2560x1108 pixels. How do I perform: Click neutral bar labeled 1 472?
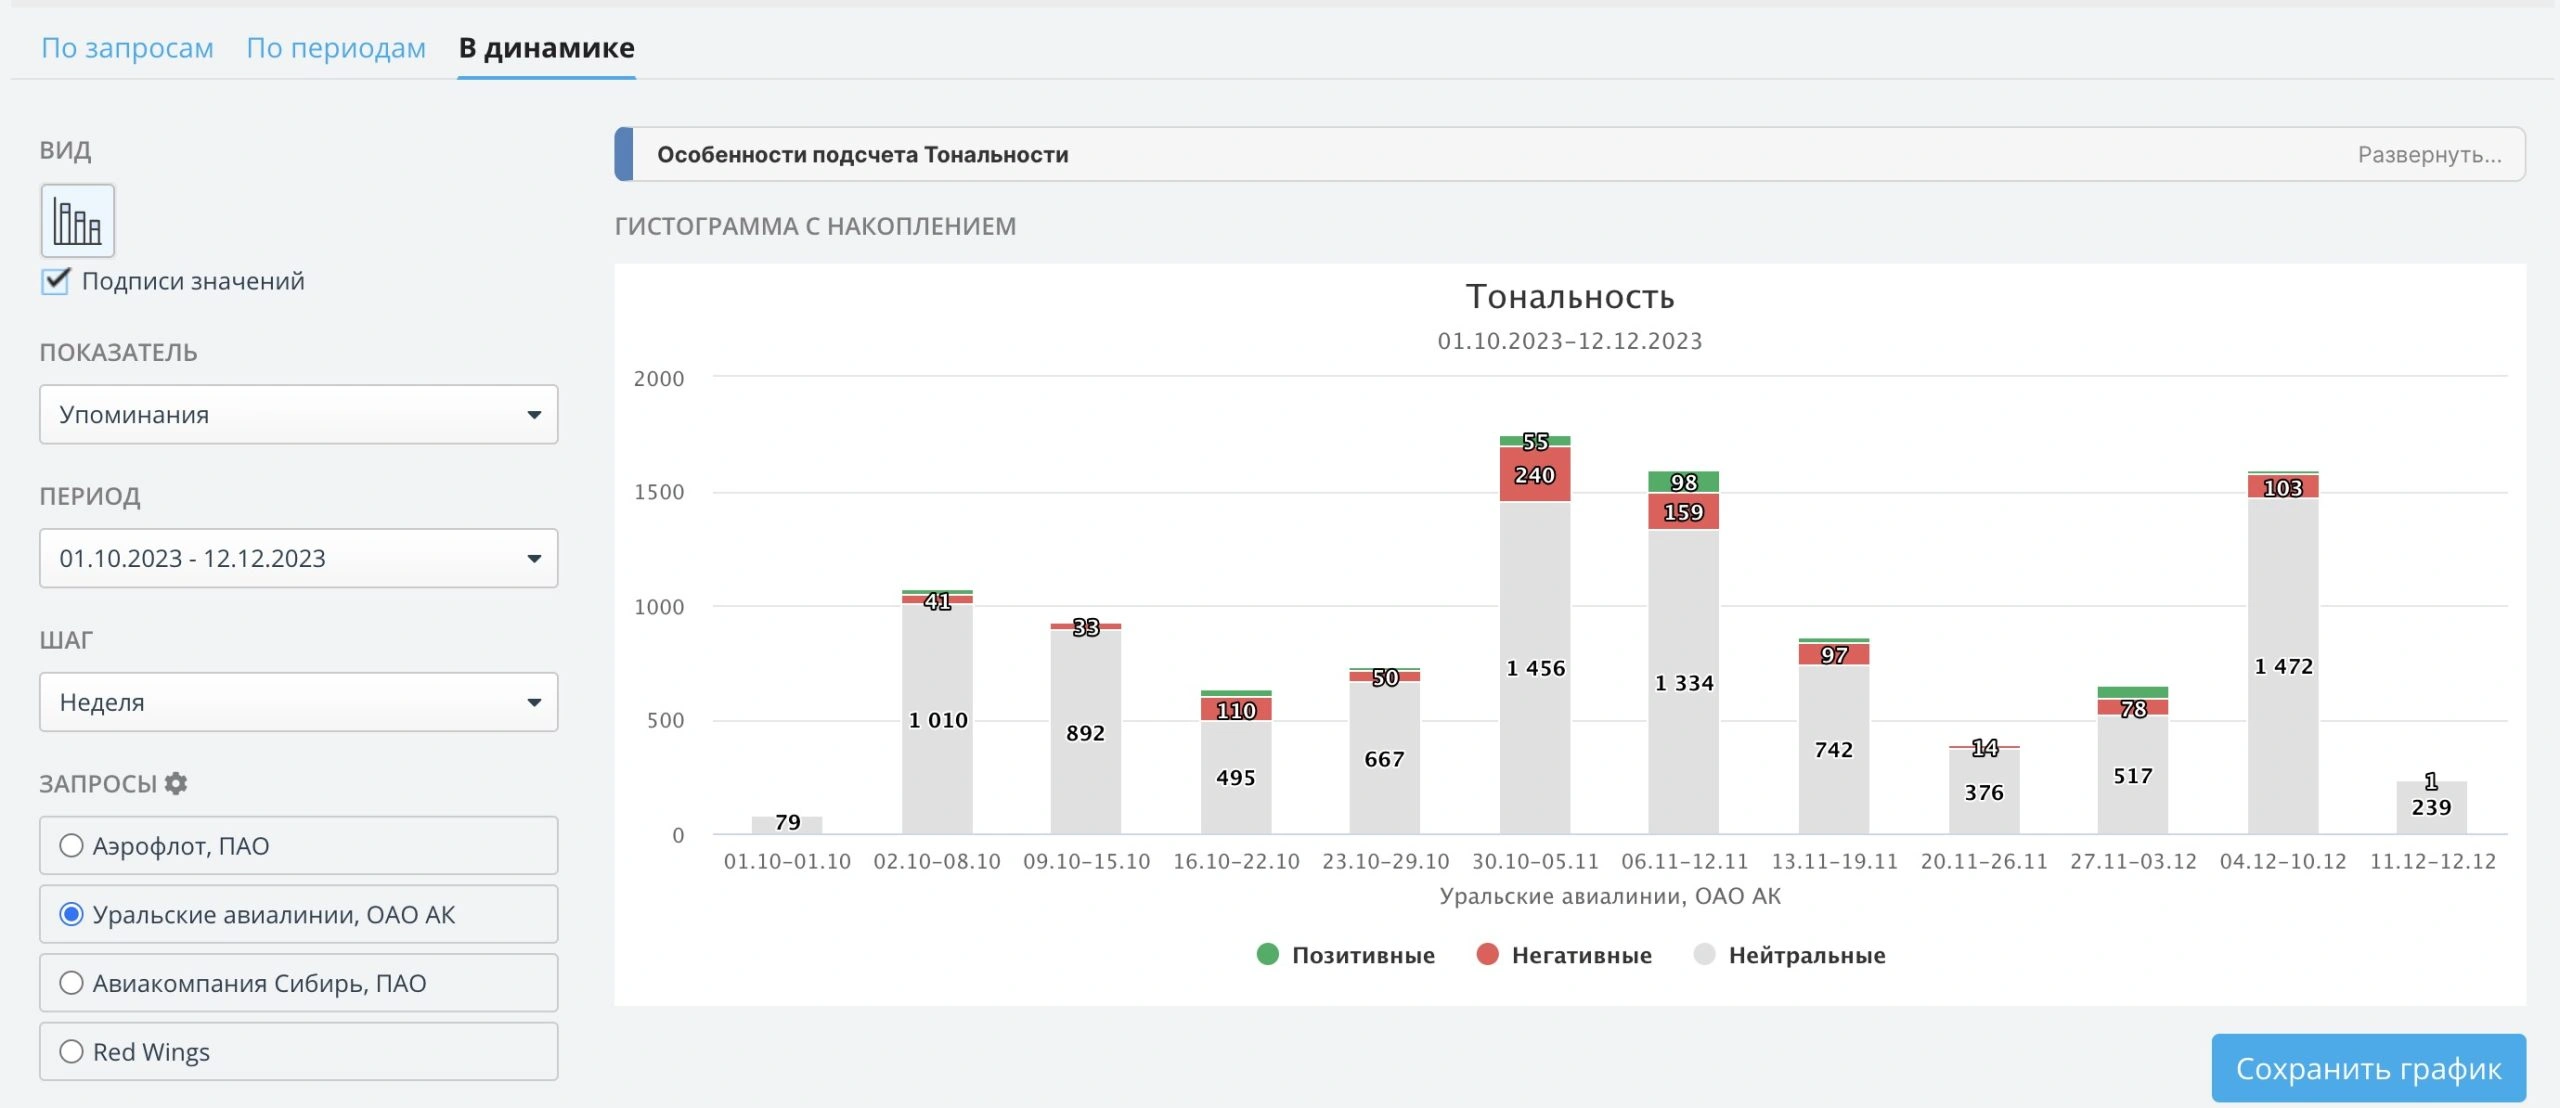pyautogui.click(x=2283, y=665)
